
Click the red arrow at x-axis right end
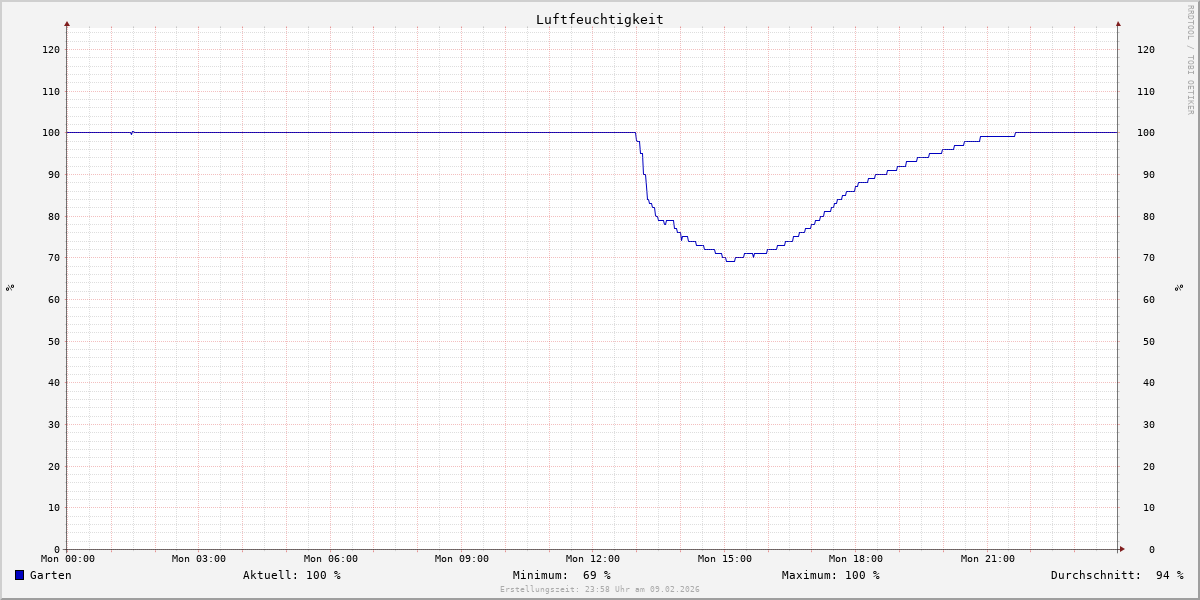1121,549
